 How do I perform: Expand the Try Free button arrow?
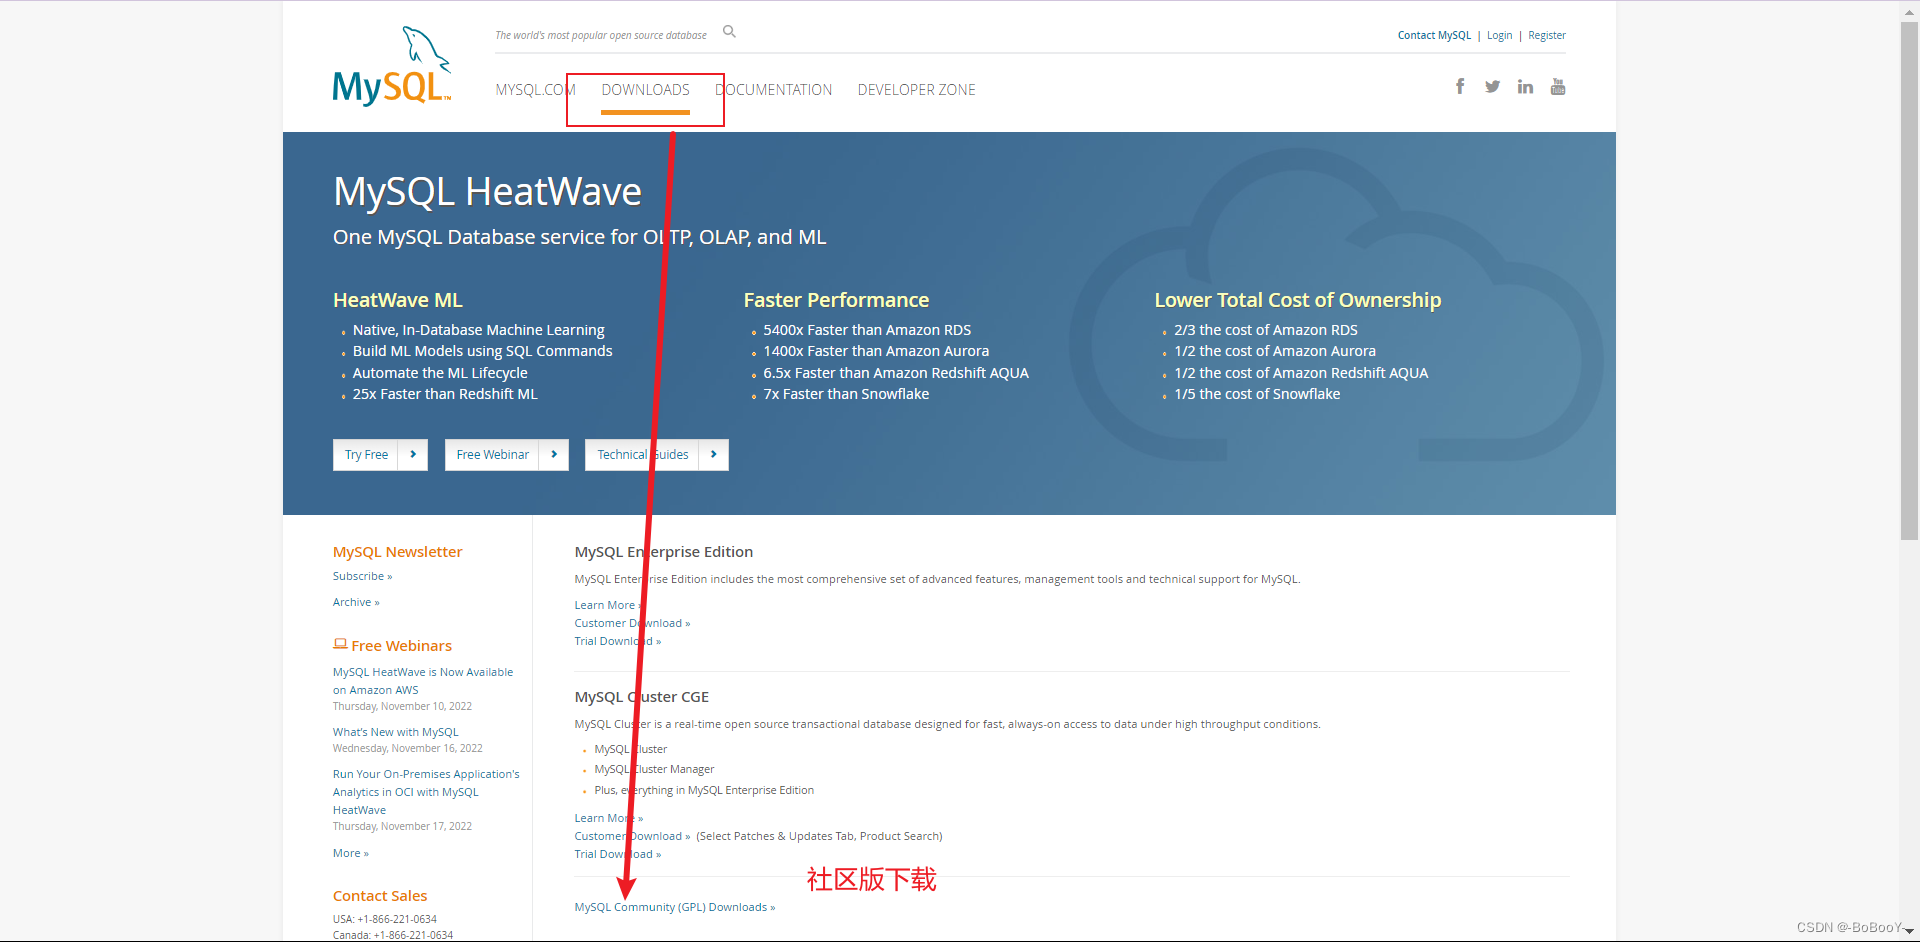tap(413, 454)
